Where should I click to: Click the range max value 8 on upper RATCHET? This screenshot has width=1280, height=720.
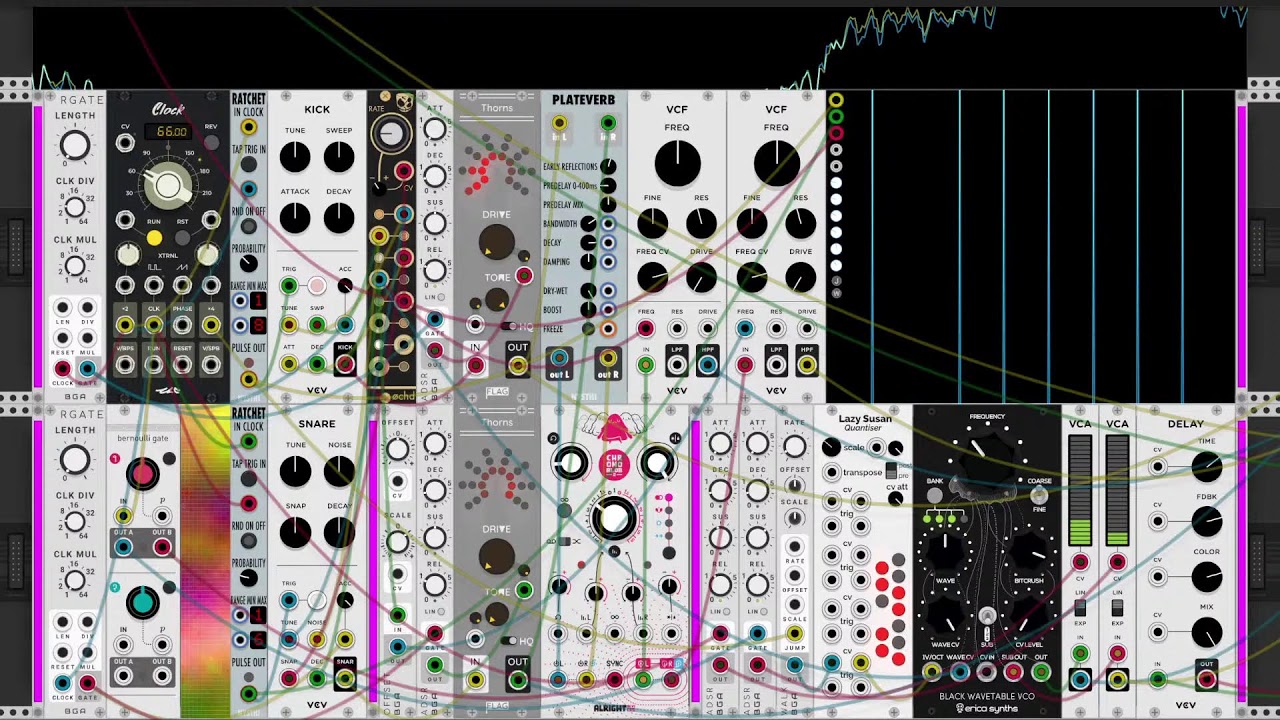pyautogui.click(x=258, y=325)
